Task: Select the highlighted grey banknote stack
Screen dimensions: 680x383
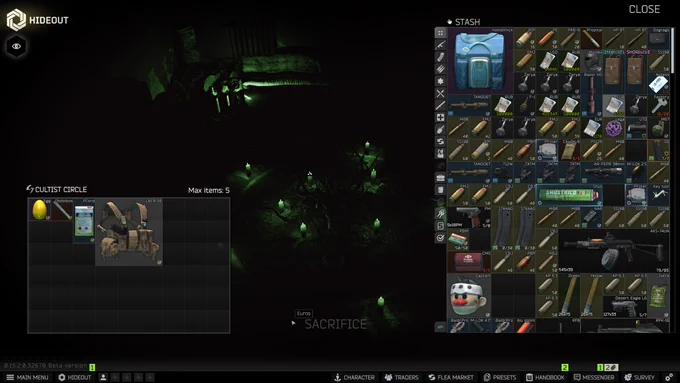Action: coord(614,106)
